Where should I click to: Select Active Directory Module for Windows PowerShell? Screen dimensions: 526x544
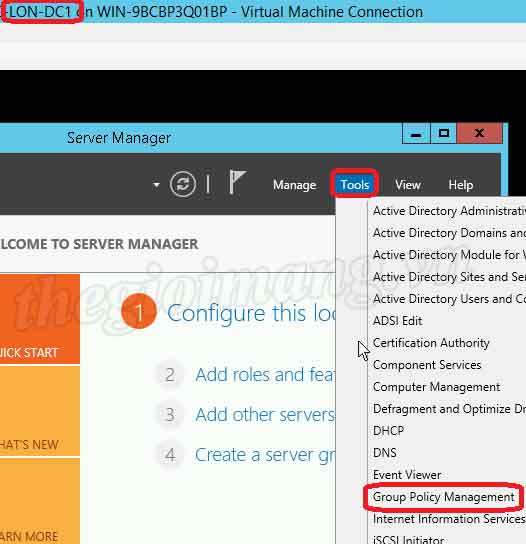449,255
